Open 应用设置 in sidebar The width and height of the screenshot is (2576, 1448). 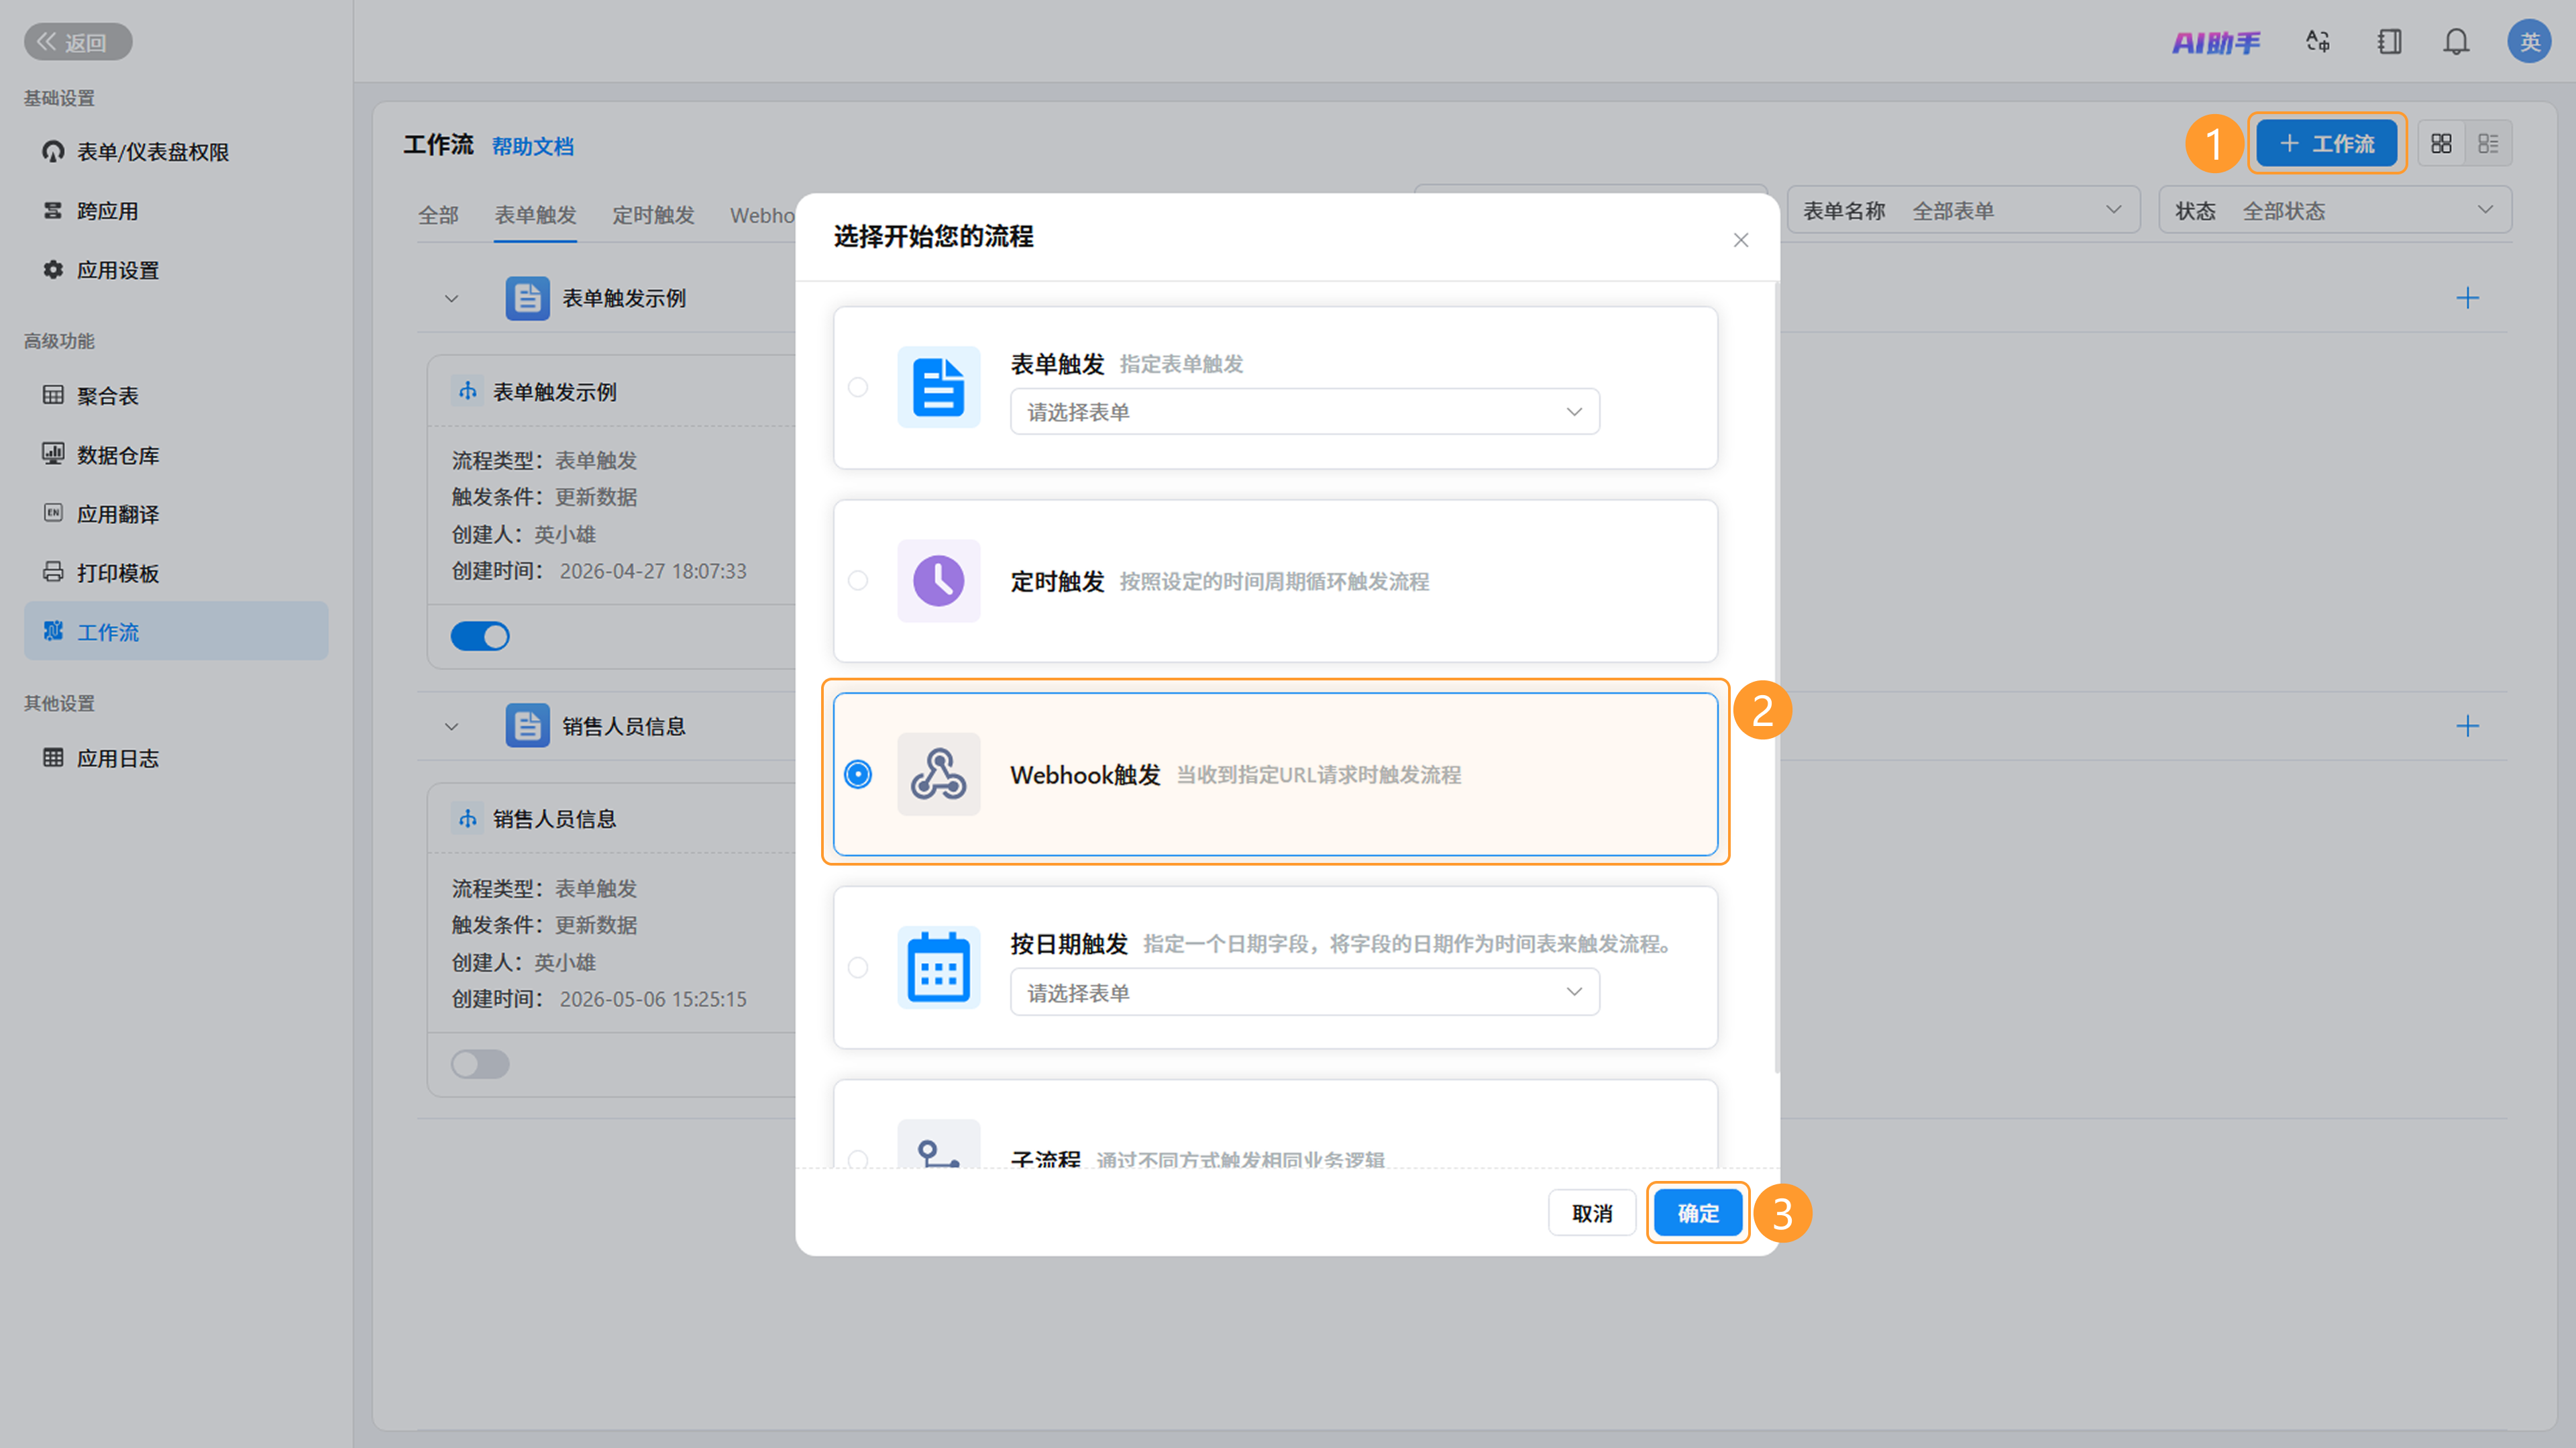tap(176, 270)
